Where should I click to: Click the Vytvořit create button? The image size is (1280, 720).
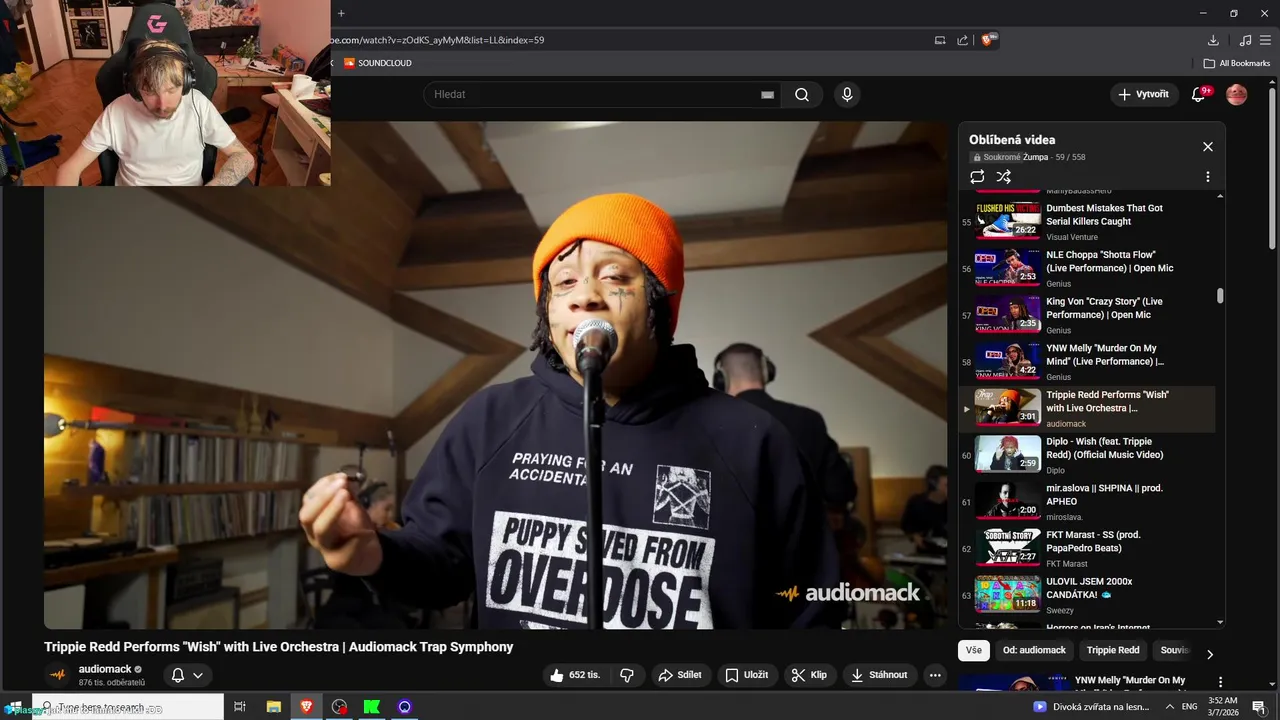click(1144, 94)
